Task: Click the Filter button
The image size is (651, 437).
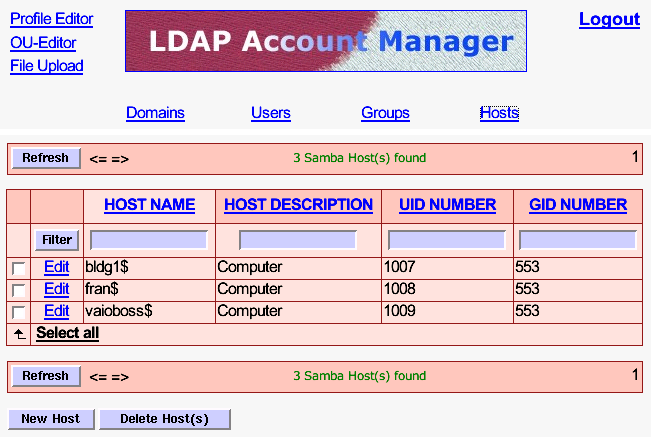Action: [57, 240]
